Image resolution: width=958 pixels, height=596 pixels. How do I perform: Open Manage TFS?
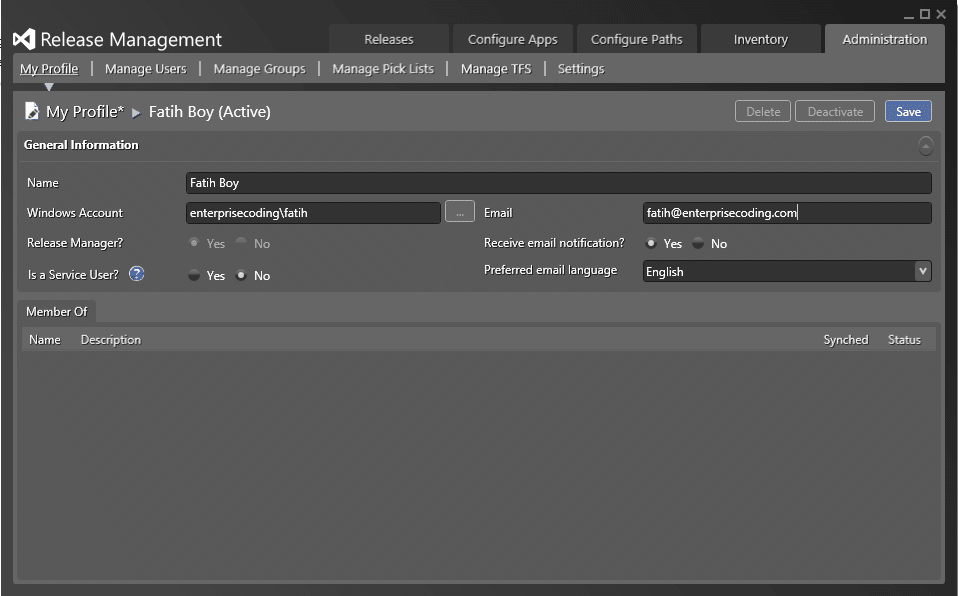point(496,68)
